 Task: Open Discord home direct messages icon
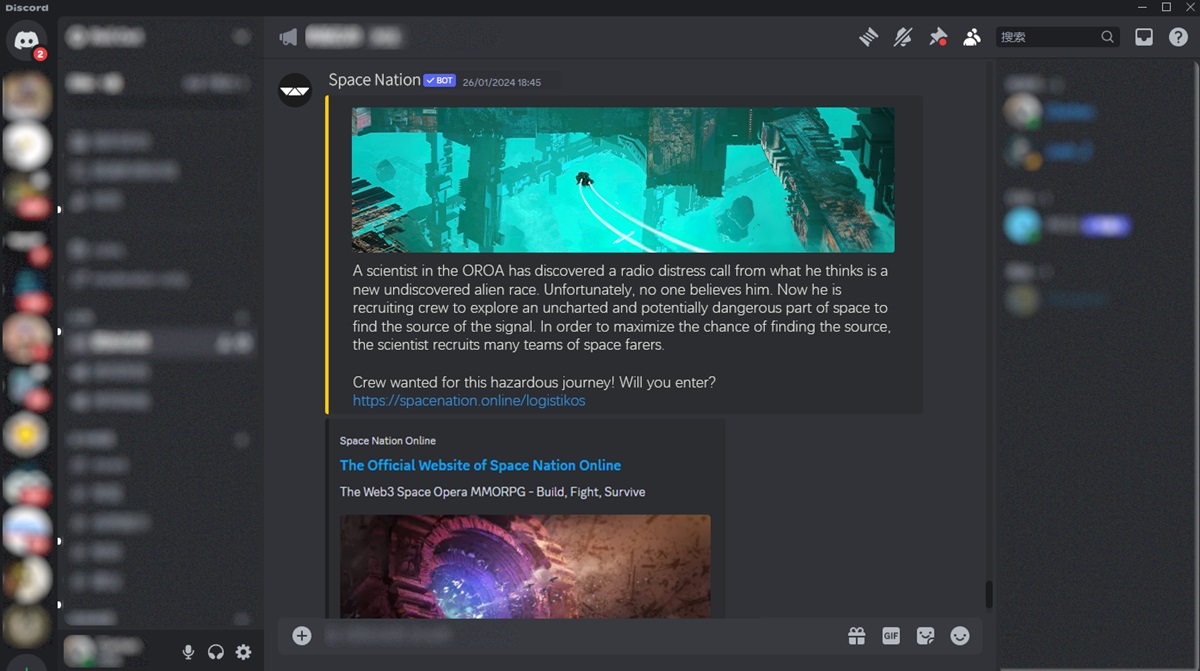26,39
